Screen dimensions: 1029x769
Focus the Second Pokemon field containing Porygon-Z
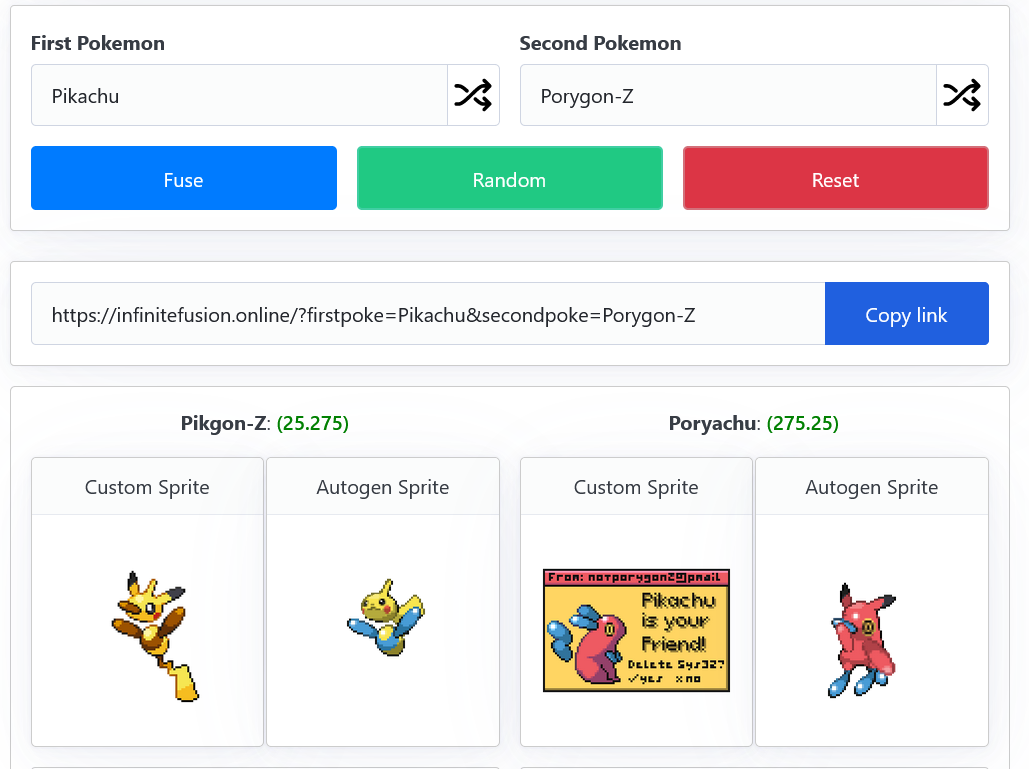click(728, 96)
